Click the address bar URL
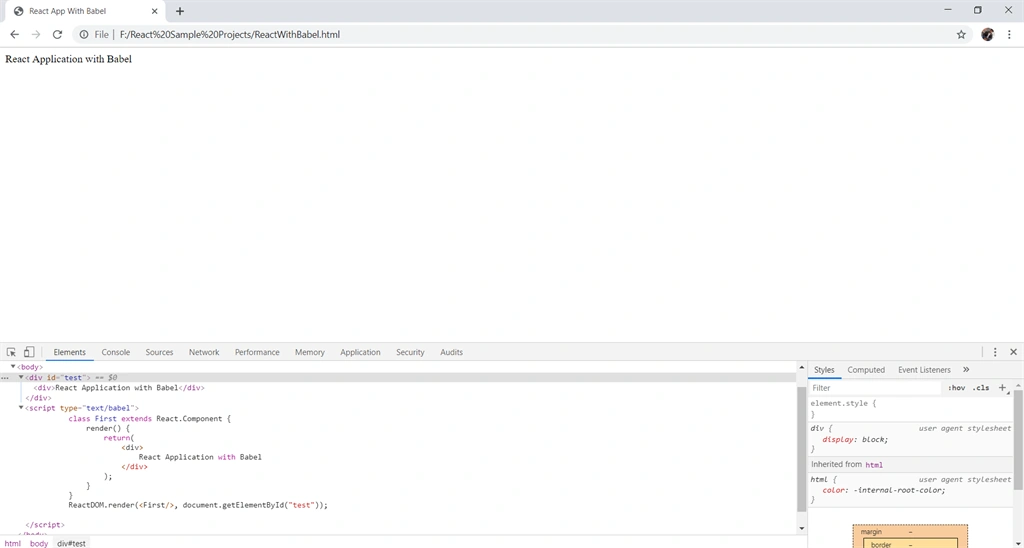The image size is (1024, 548). [230, 35]
